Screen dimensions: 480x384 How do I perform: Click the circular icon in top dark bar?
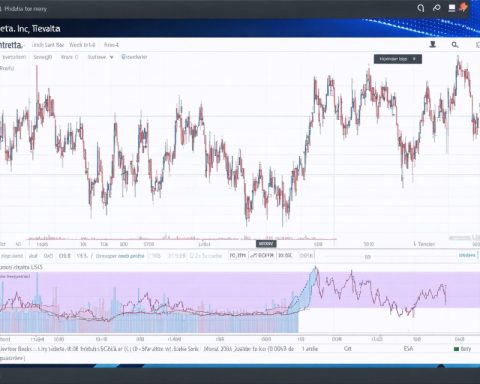point(421,8)
